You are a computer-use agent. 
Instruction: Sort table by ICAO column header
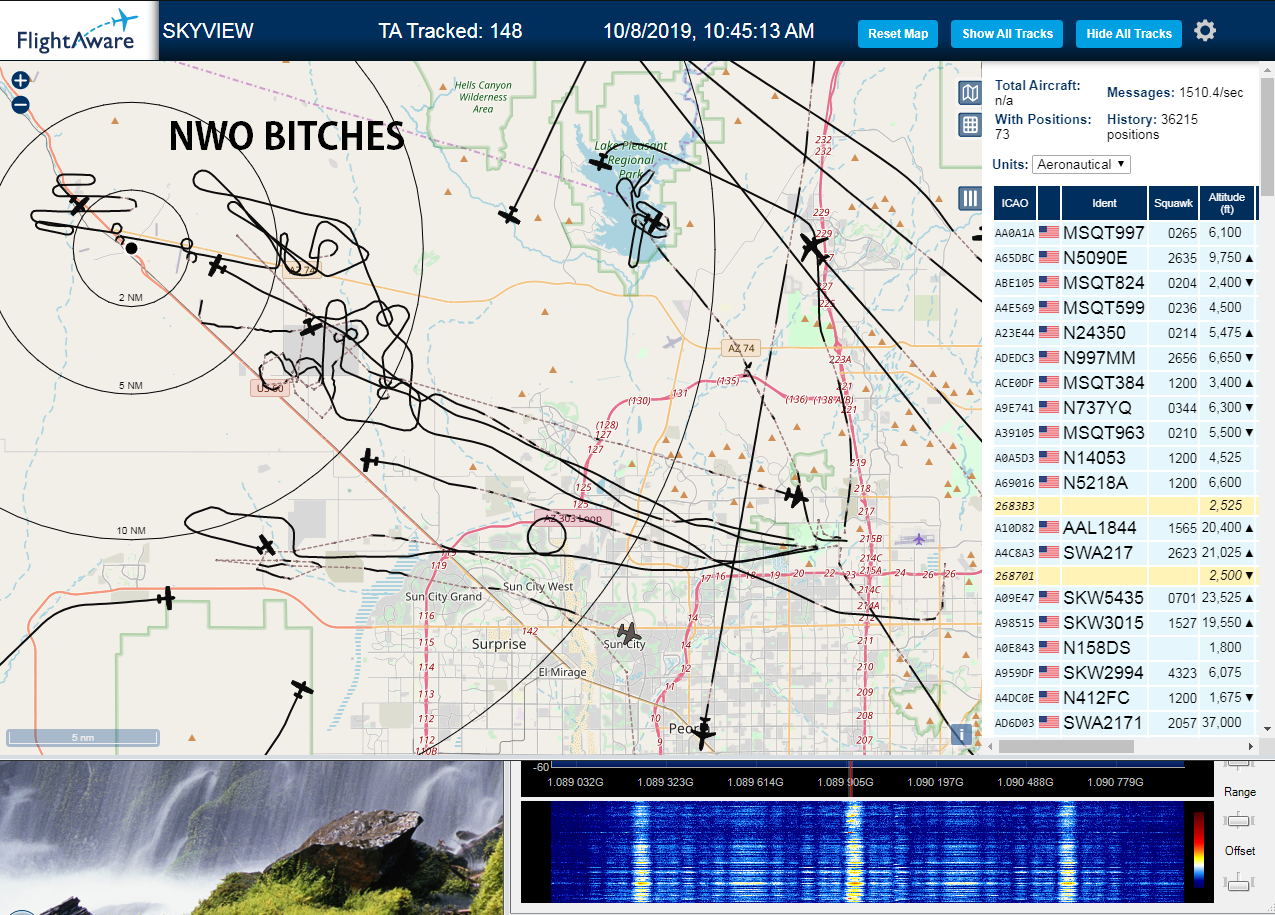tap(1015, 203)
